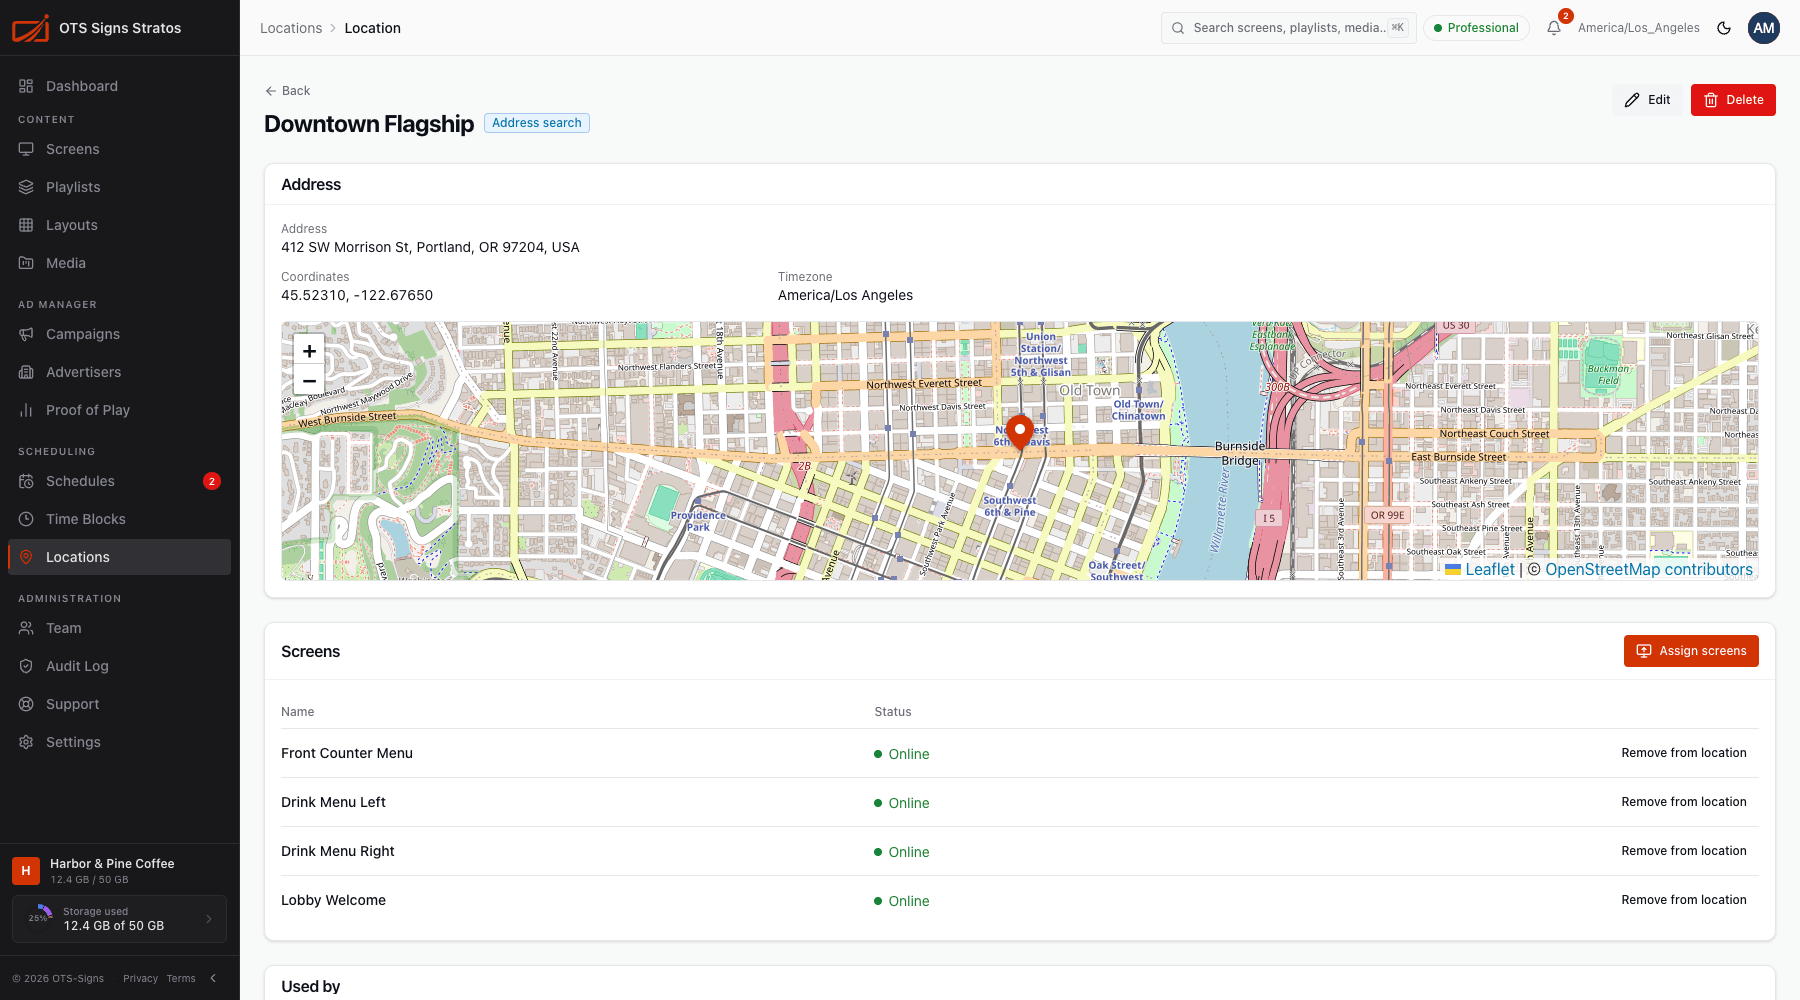1800x1000 pixels.
Task: Open OpenStreetMap contributors link
Action: (1649, 569)
